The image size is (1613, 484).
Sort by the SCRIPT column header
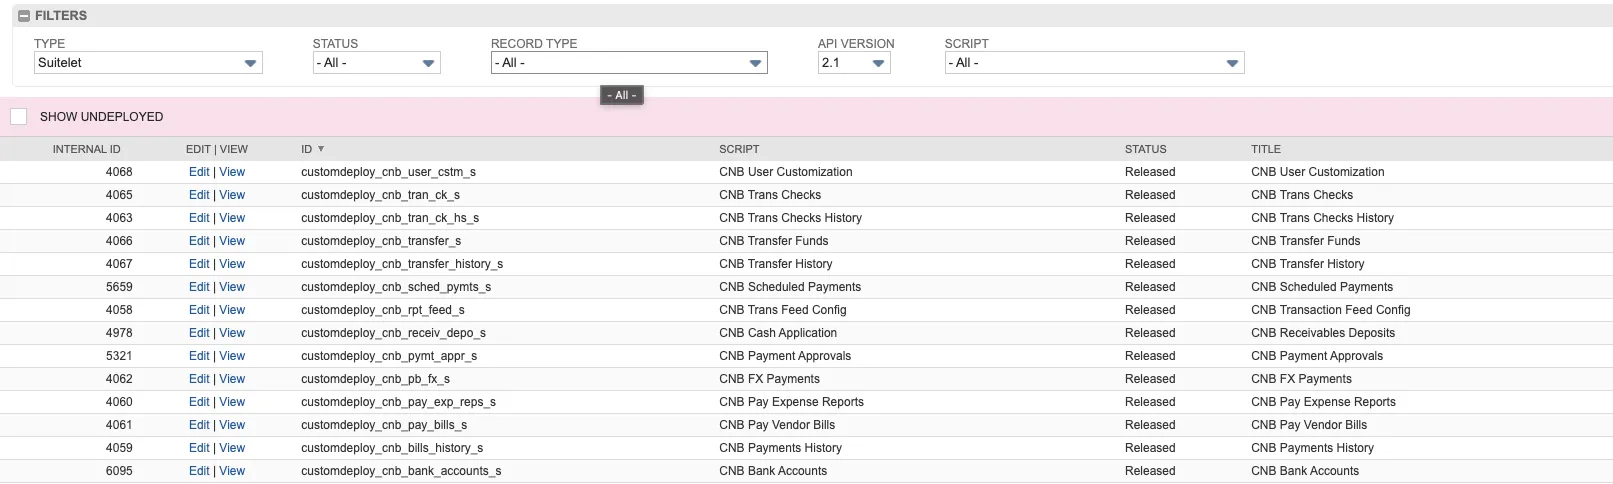(739, 149)
